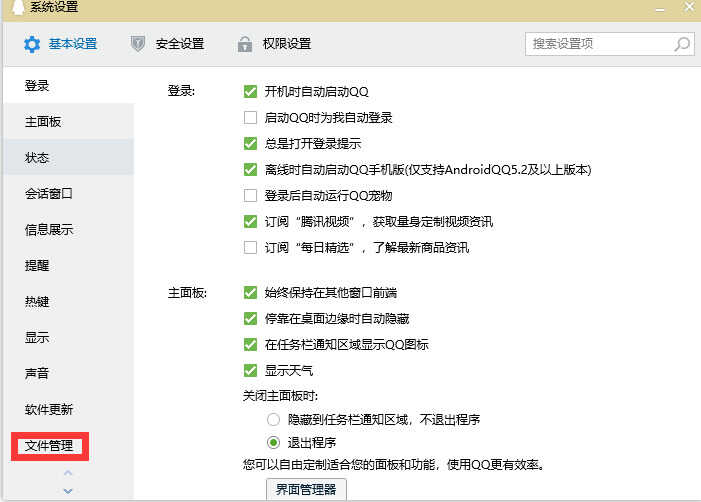Toggle 订阅“腾讯视频” checkbox
Screen dimensions: 701x502
tap(250, 221)
